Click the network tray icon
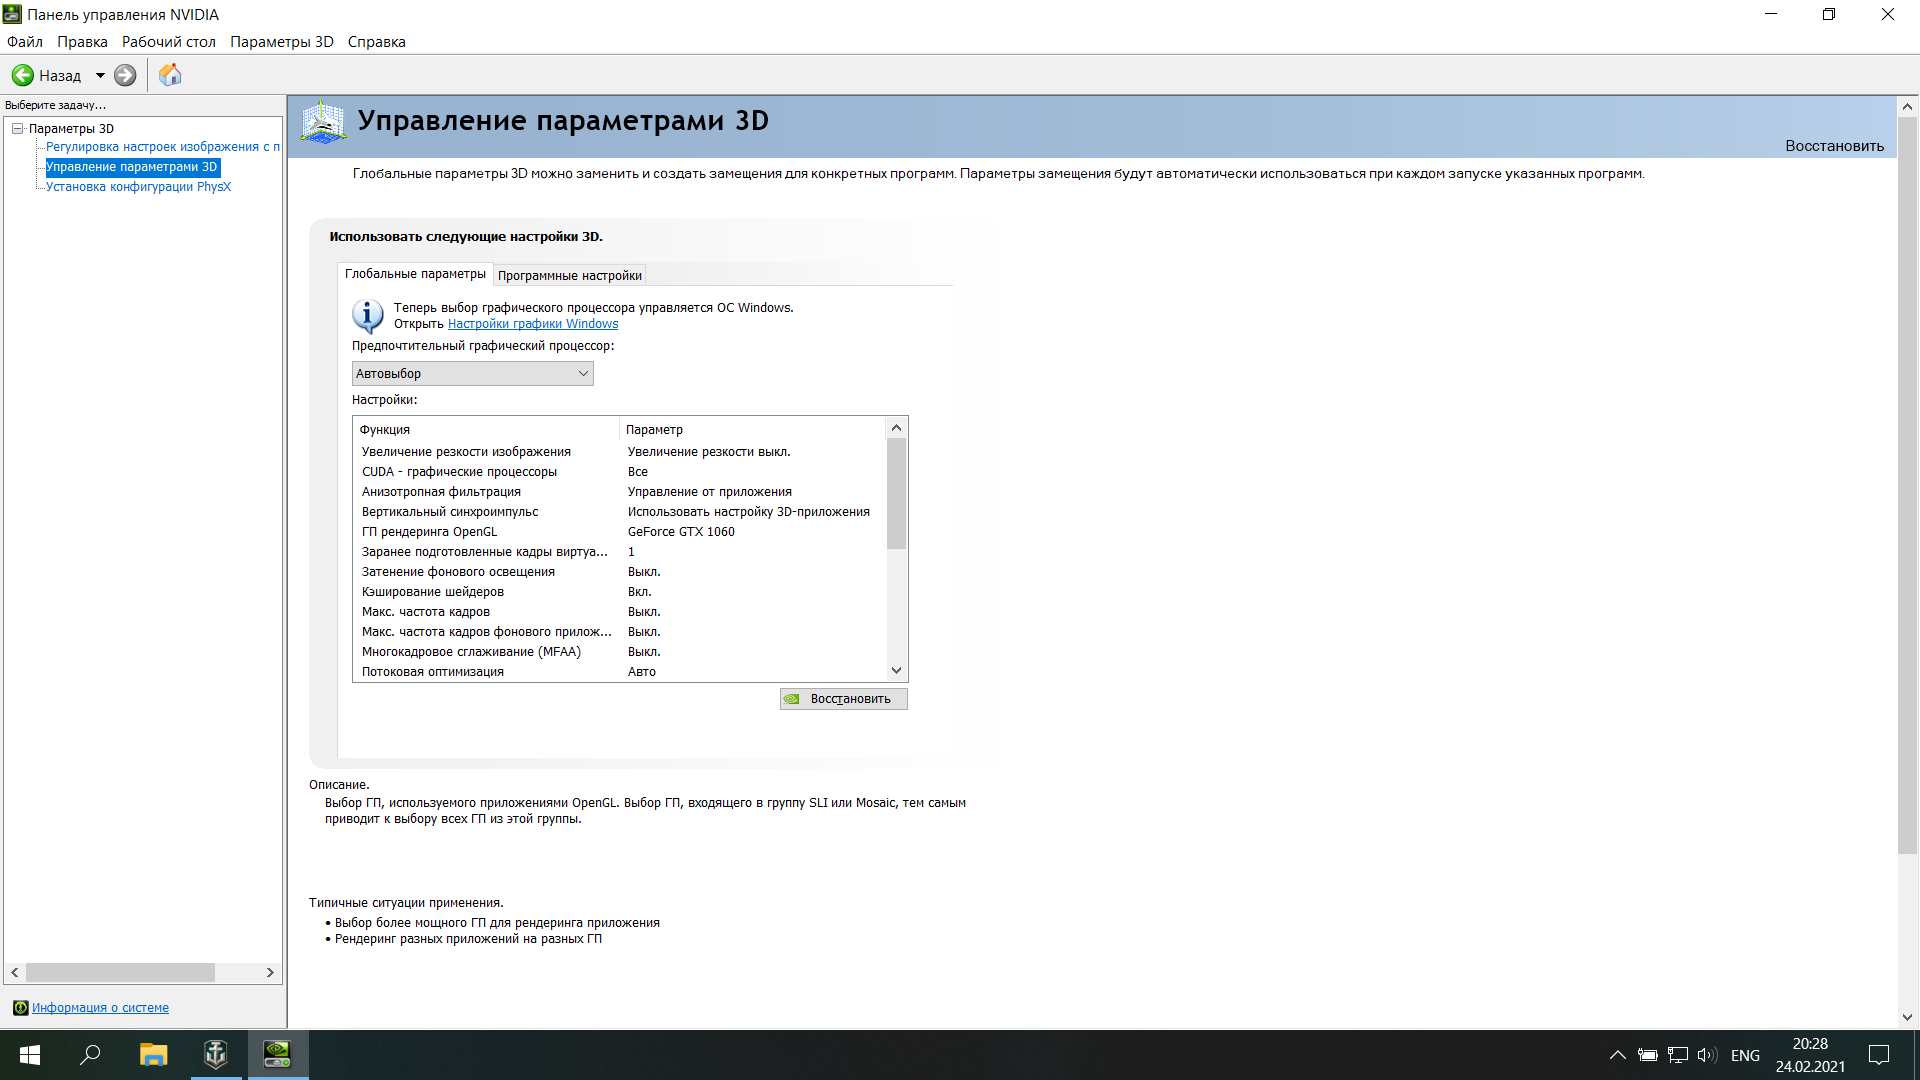Viewport: 1920px width, 1080px height. (x=1678, y=1055)
